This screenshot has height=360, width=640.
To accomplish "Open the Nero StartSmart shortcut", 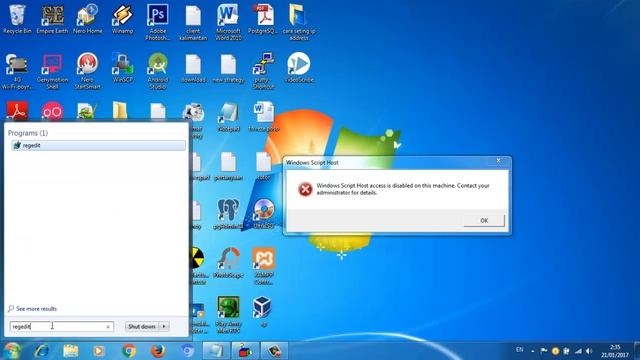I will pyautogui.click(x=87, y=71).
